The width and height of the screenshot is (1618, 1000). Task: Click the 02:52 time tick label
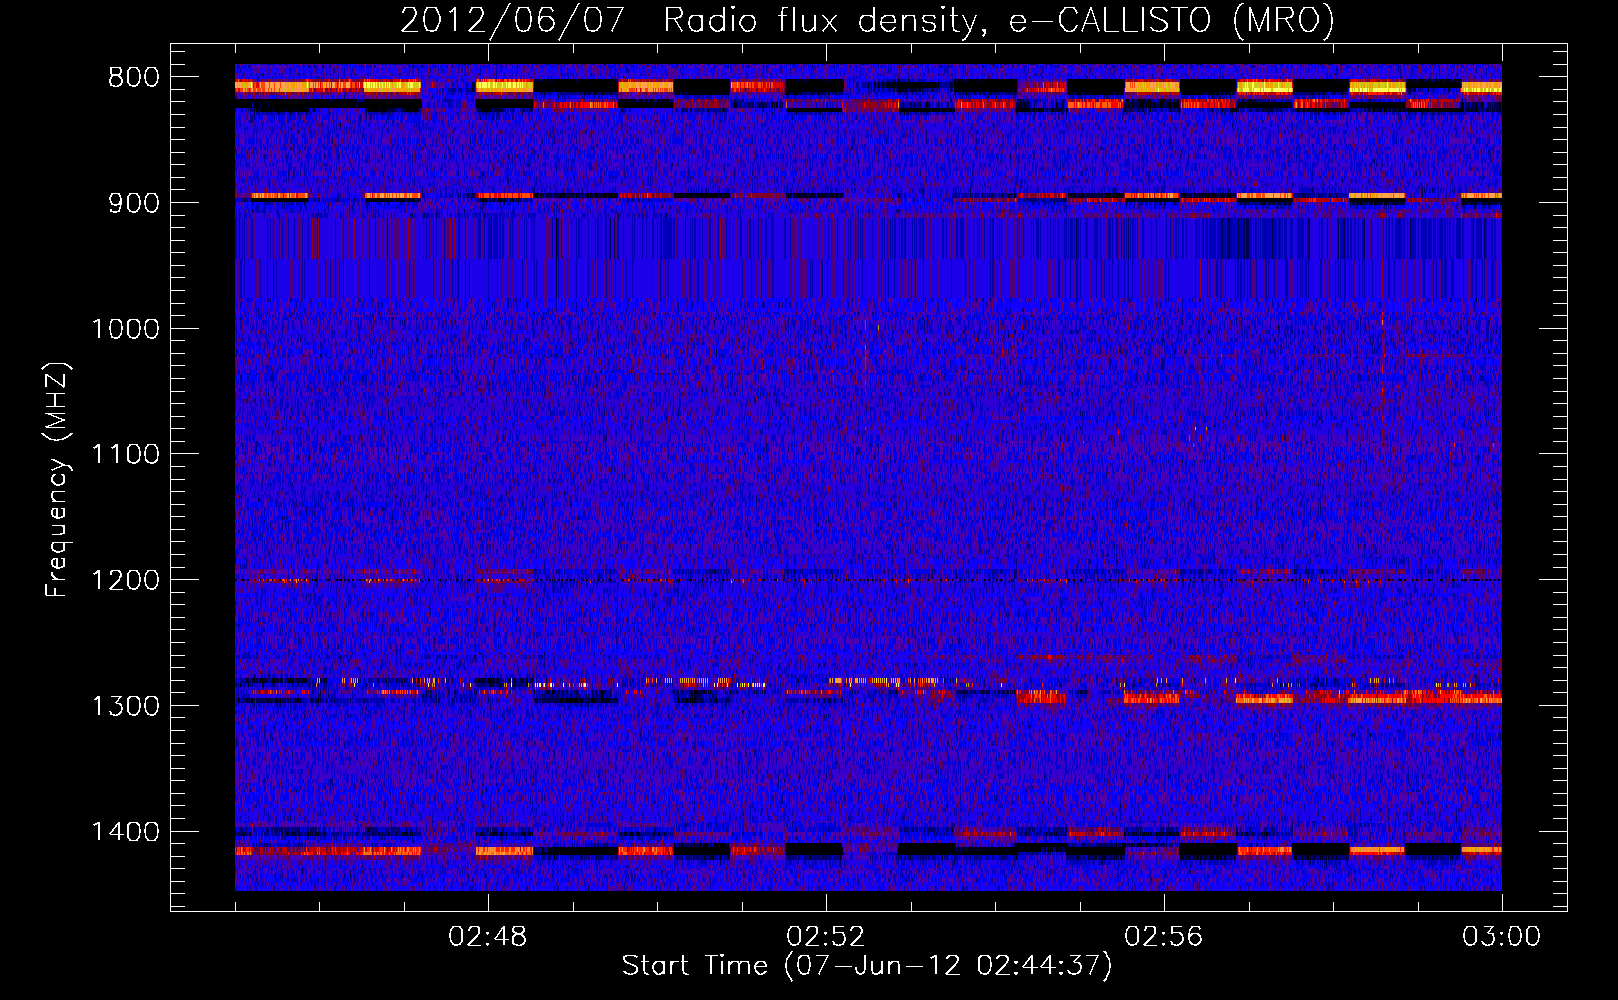(x=826, y=937)
